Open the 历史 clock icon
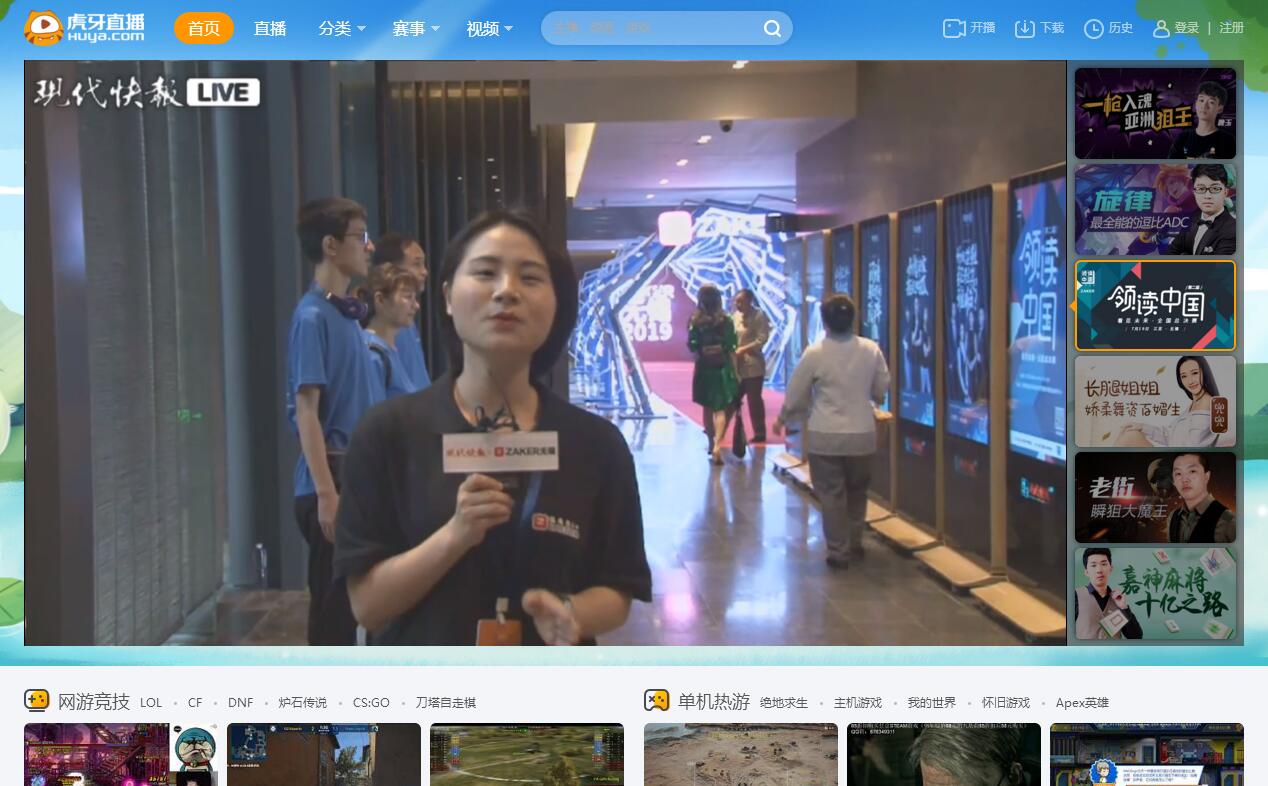The width and height of the screenshot is (1268, 786). (x=1093, y=28)
